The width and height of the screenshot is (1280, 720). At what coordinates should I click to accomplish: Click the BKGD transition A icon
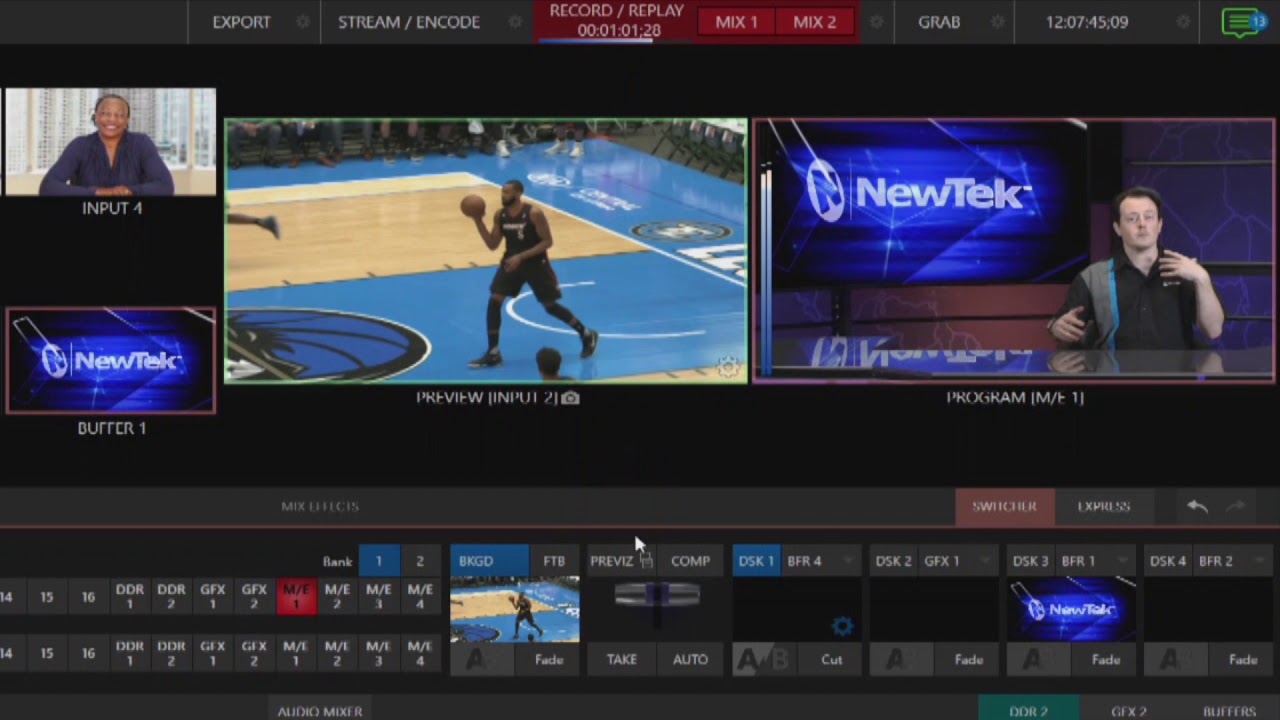[x=482, y=660]
